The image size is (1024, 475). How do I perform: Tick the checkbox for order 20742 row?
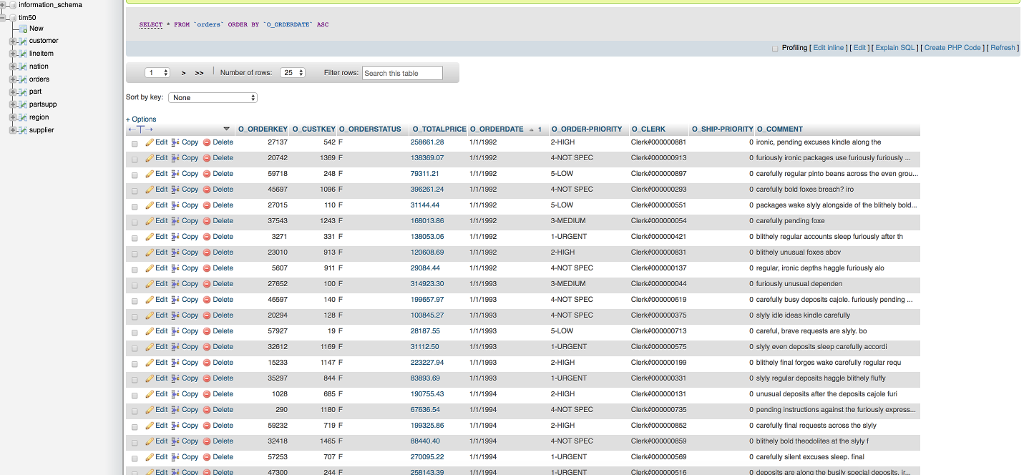click(x=135, y=159)
